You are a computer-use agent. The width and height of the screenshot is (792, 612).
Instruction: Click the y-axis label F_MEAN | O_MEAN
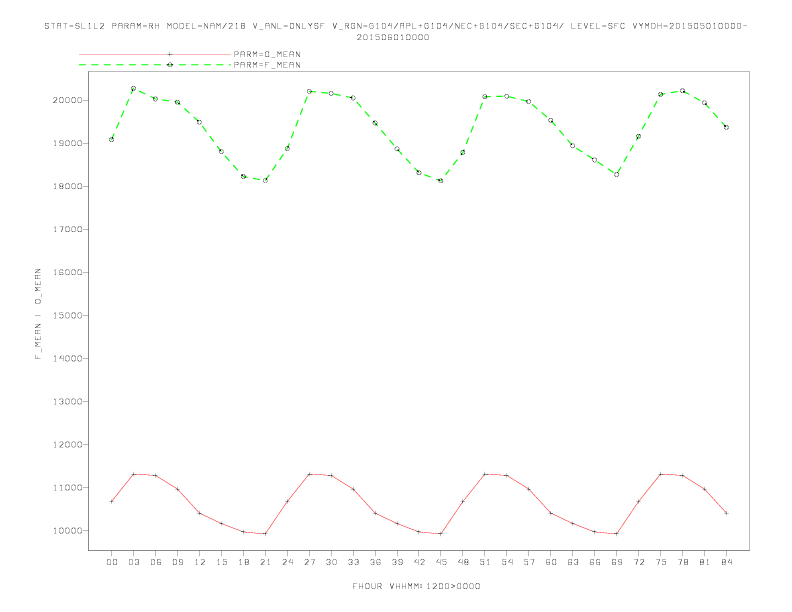point(38,314)
